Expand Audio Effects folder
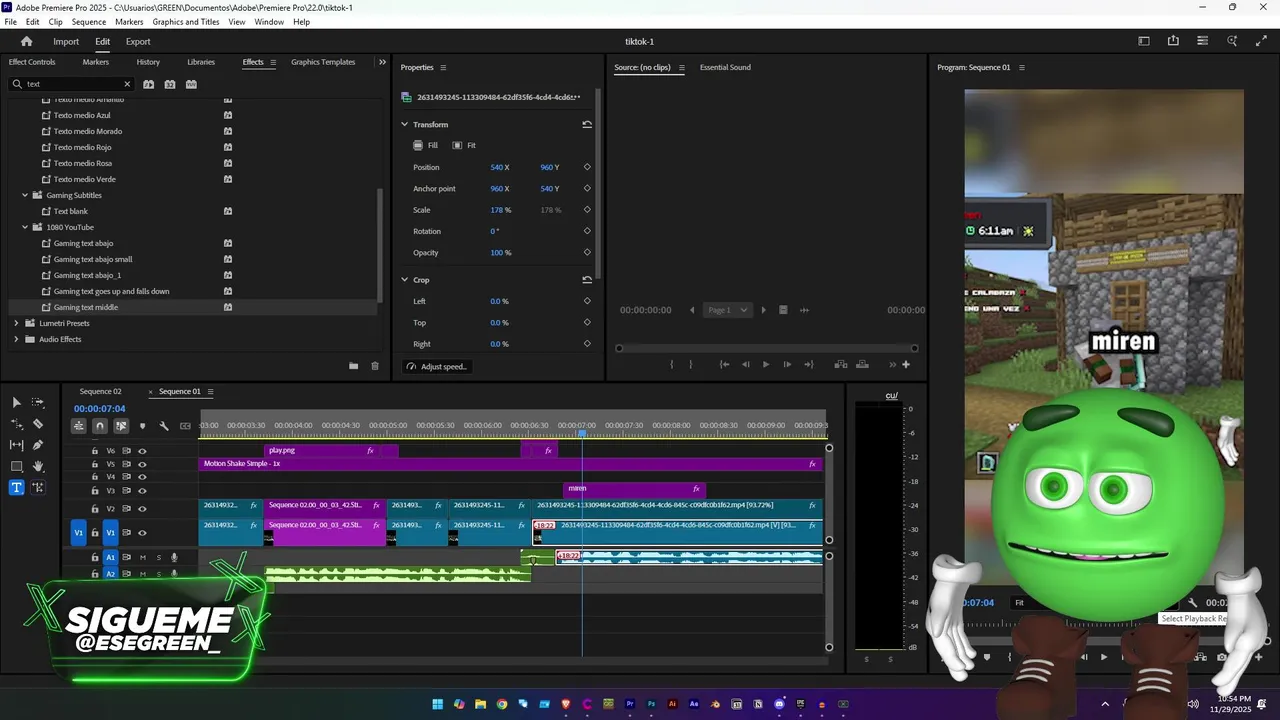The image size is (1280, 720). pos(16,339)
